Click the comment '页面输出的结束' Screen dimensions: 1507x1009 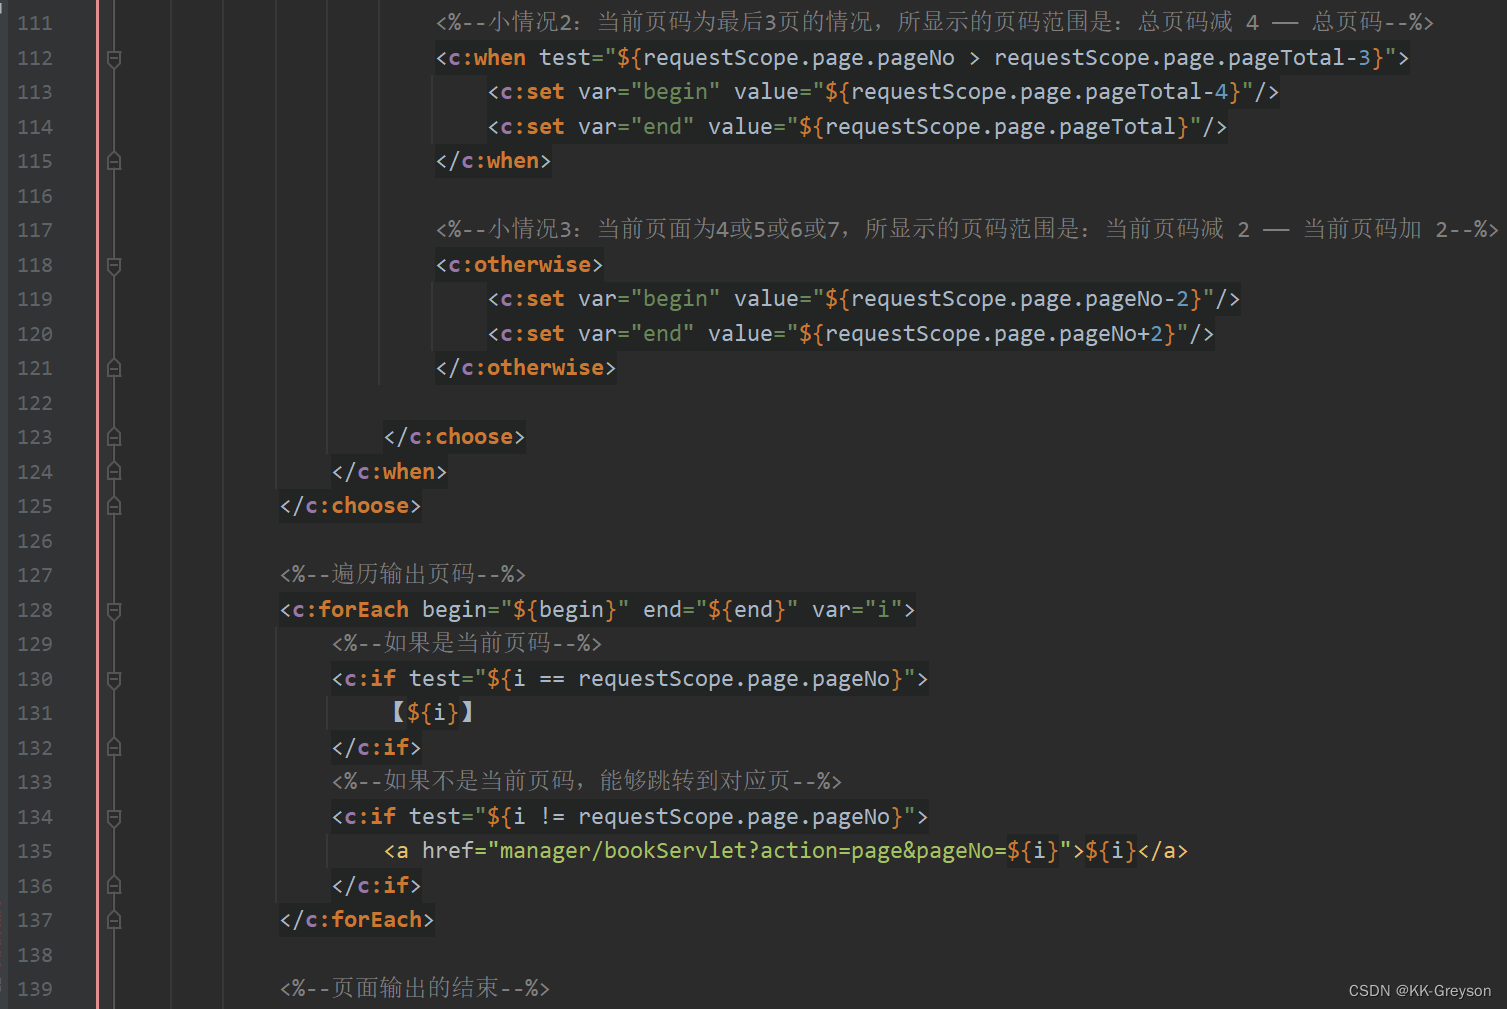[415, 988]
